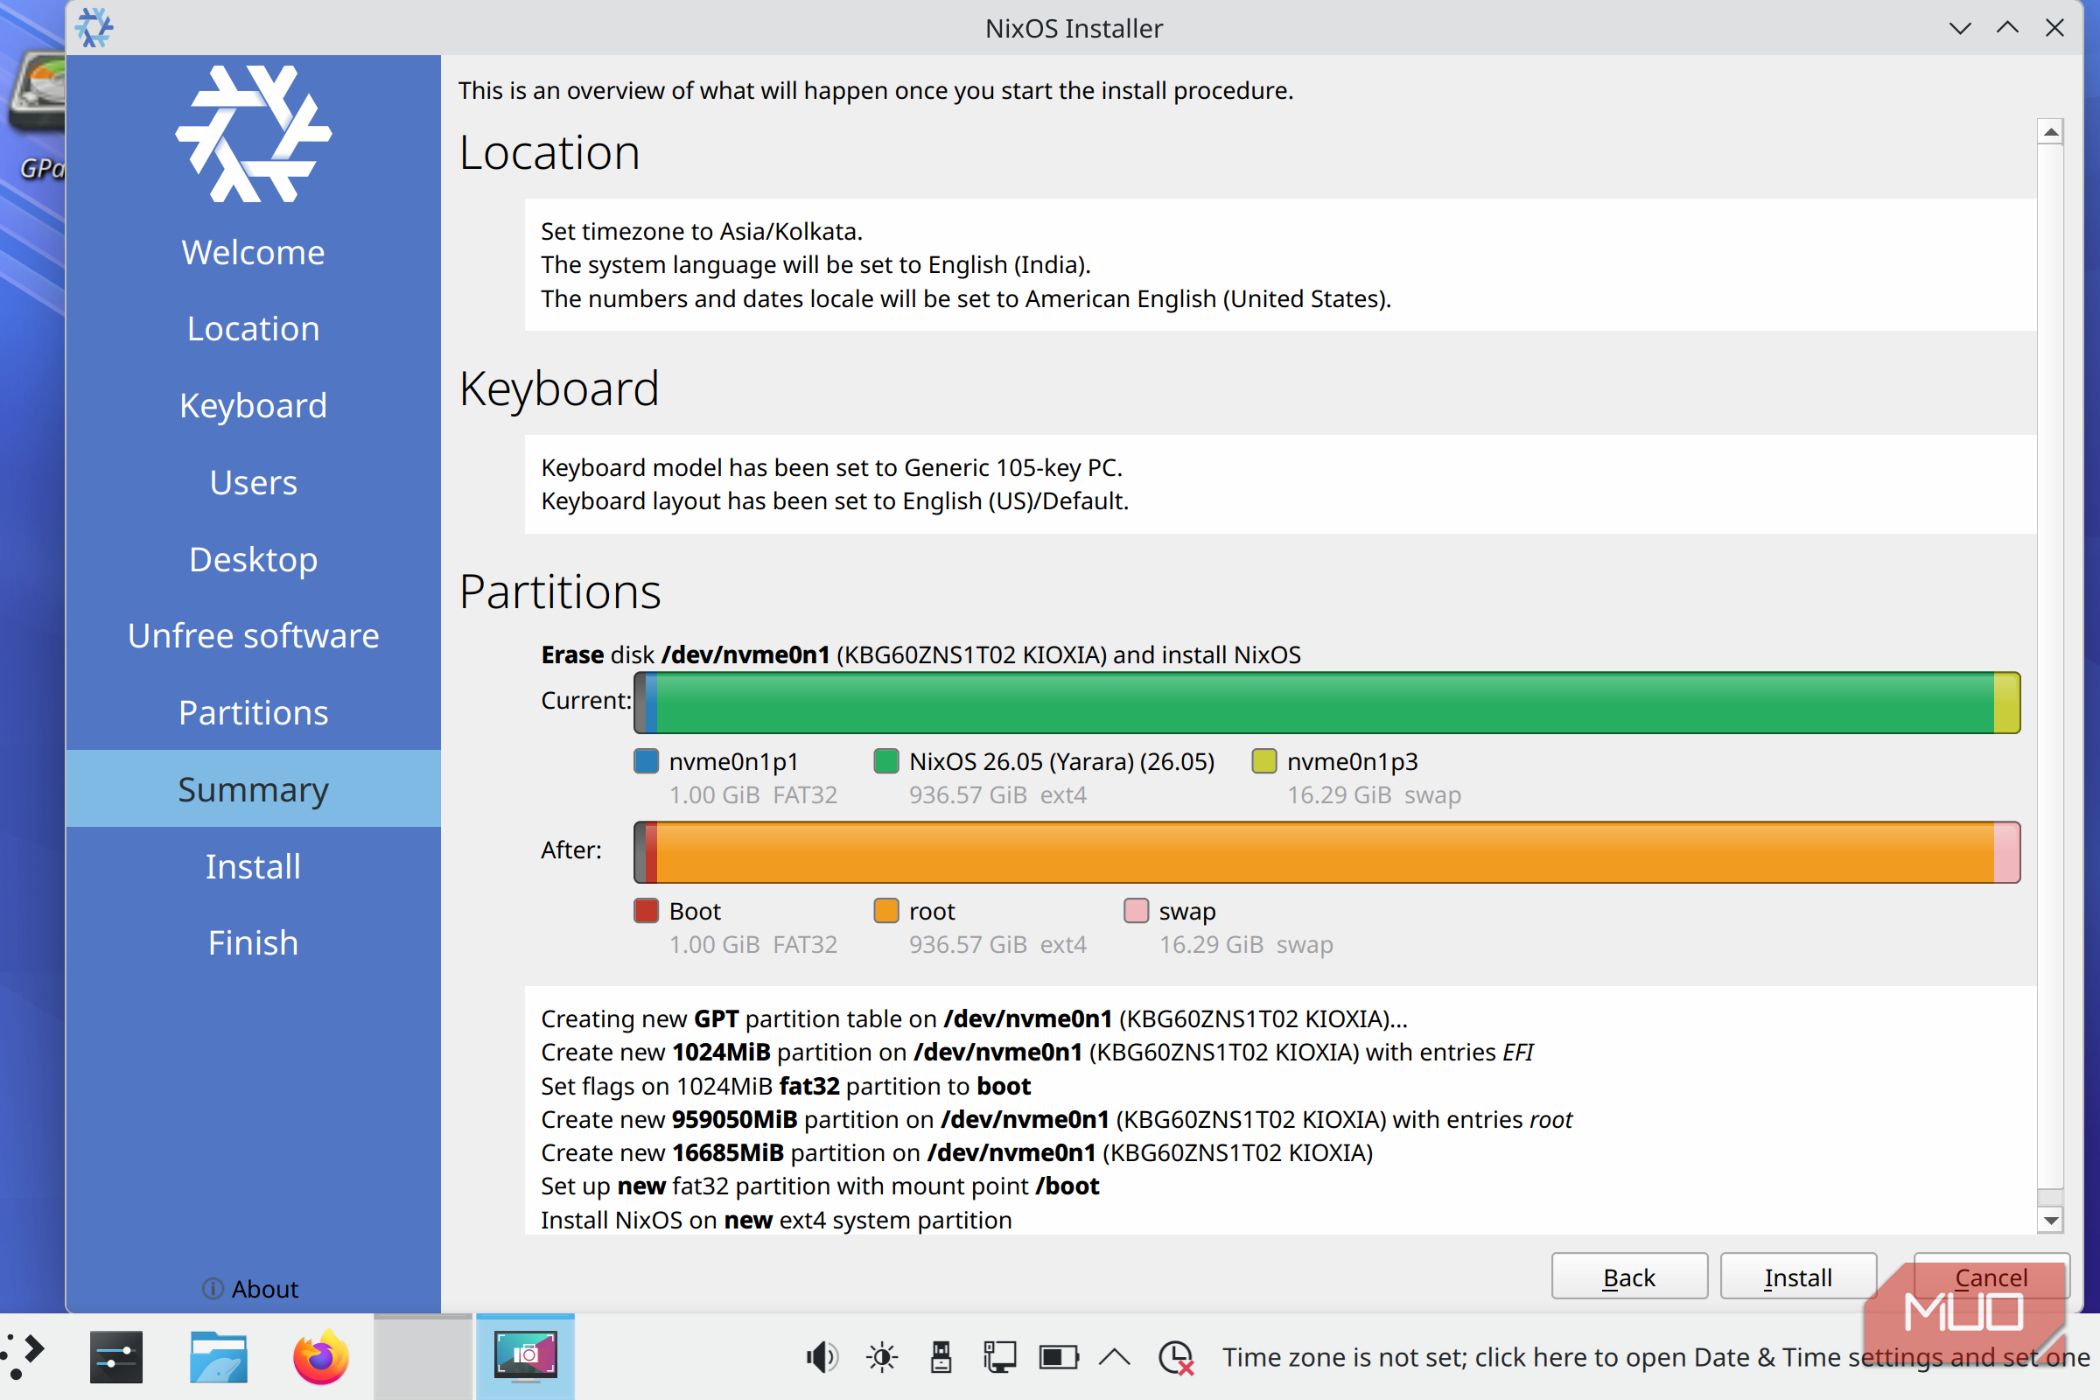
Task: Select the Summary step in sidebar
Action: tap(253, 789)
